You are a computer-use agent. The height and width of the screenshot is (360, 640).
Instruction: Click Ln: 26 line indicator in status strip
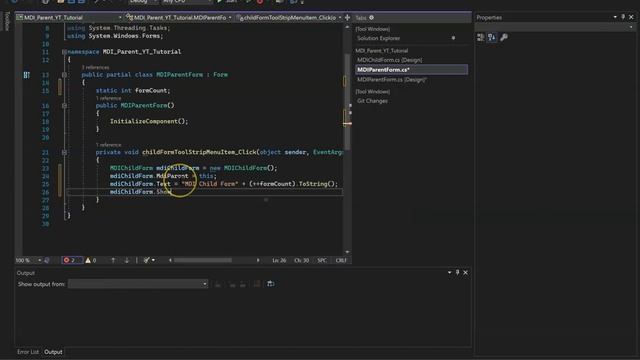[x=279, y=260]
